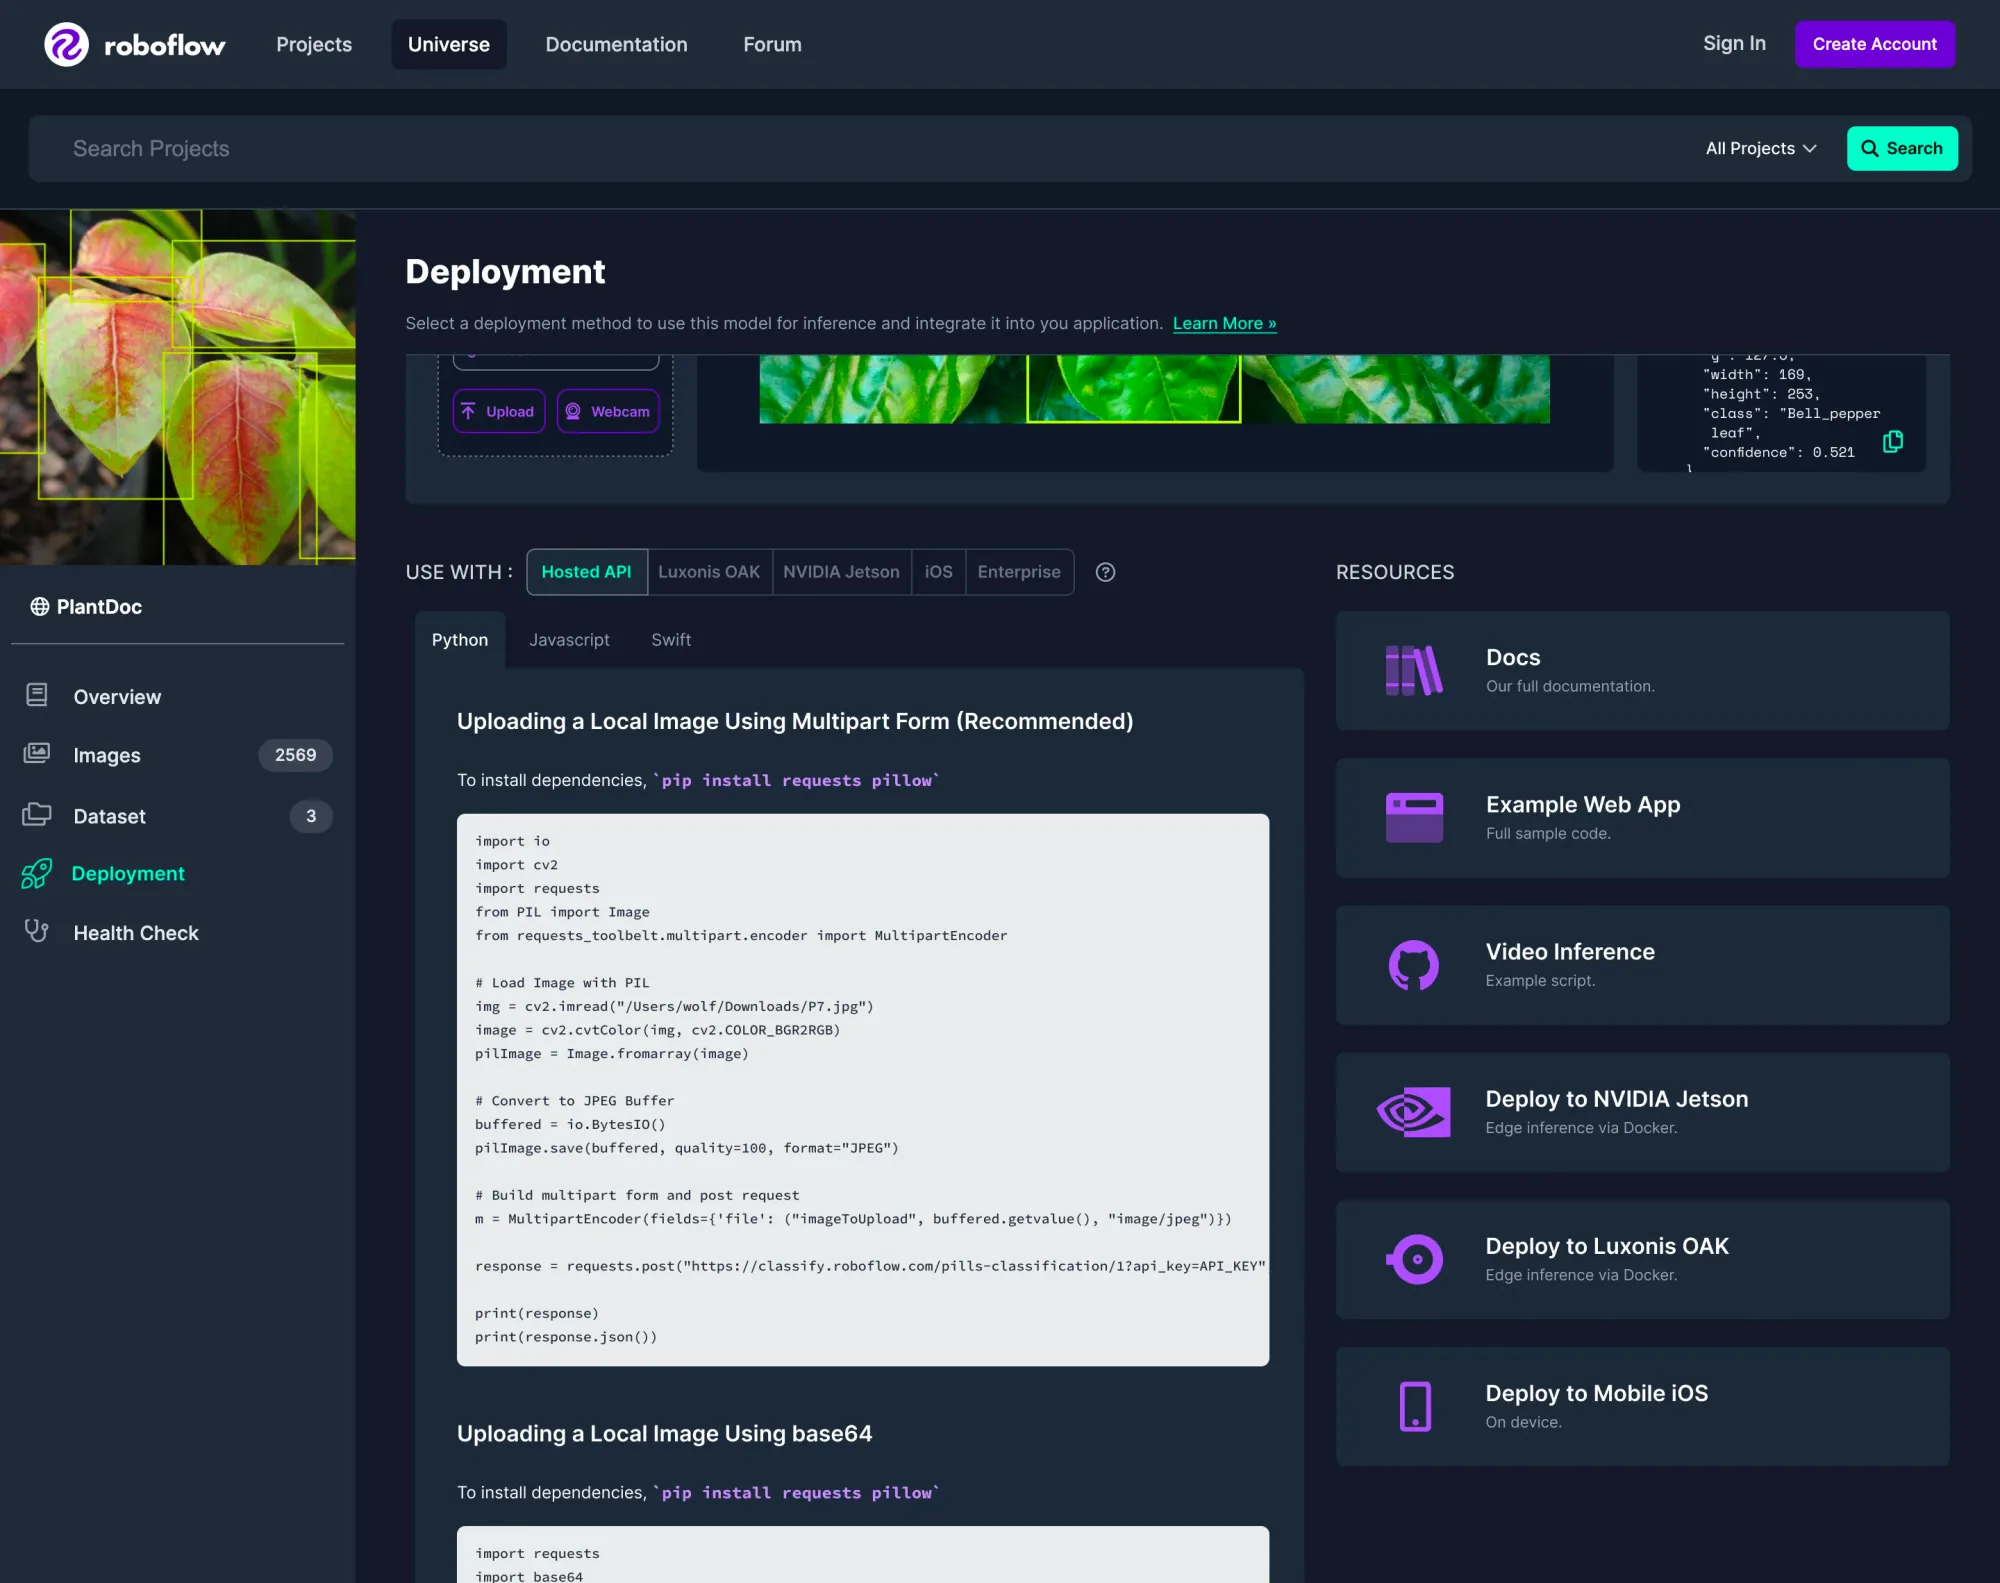The width and height of the screenshot is (2000, 1583).
Task: Open the Learn More link
Action: point(1224,323)
